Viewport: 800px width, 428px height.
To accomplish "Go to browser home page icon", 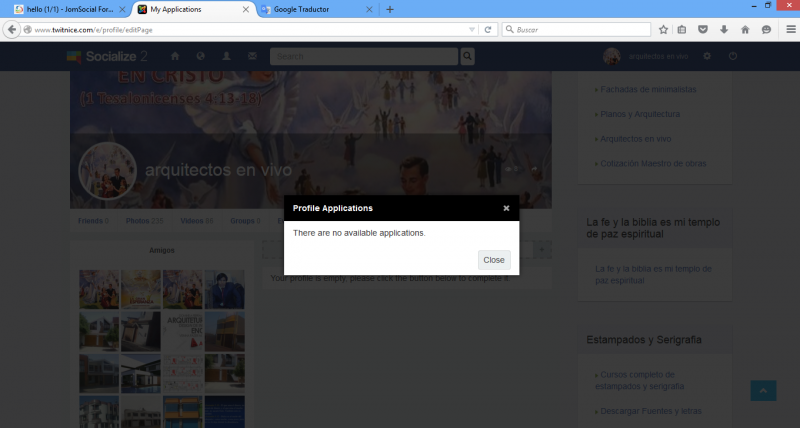I will point(745,30).
